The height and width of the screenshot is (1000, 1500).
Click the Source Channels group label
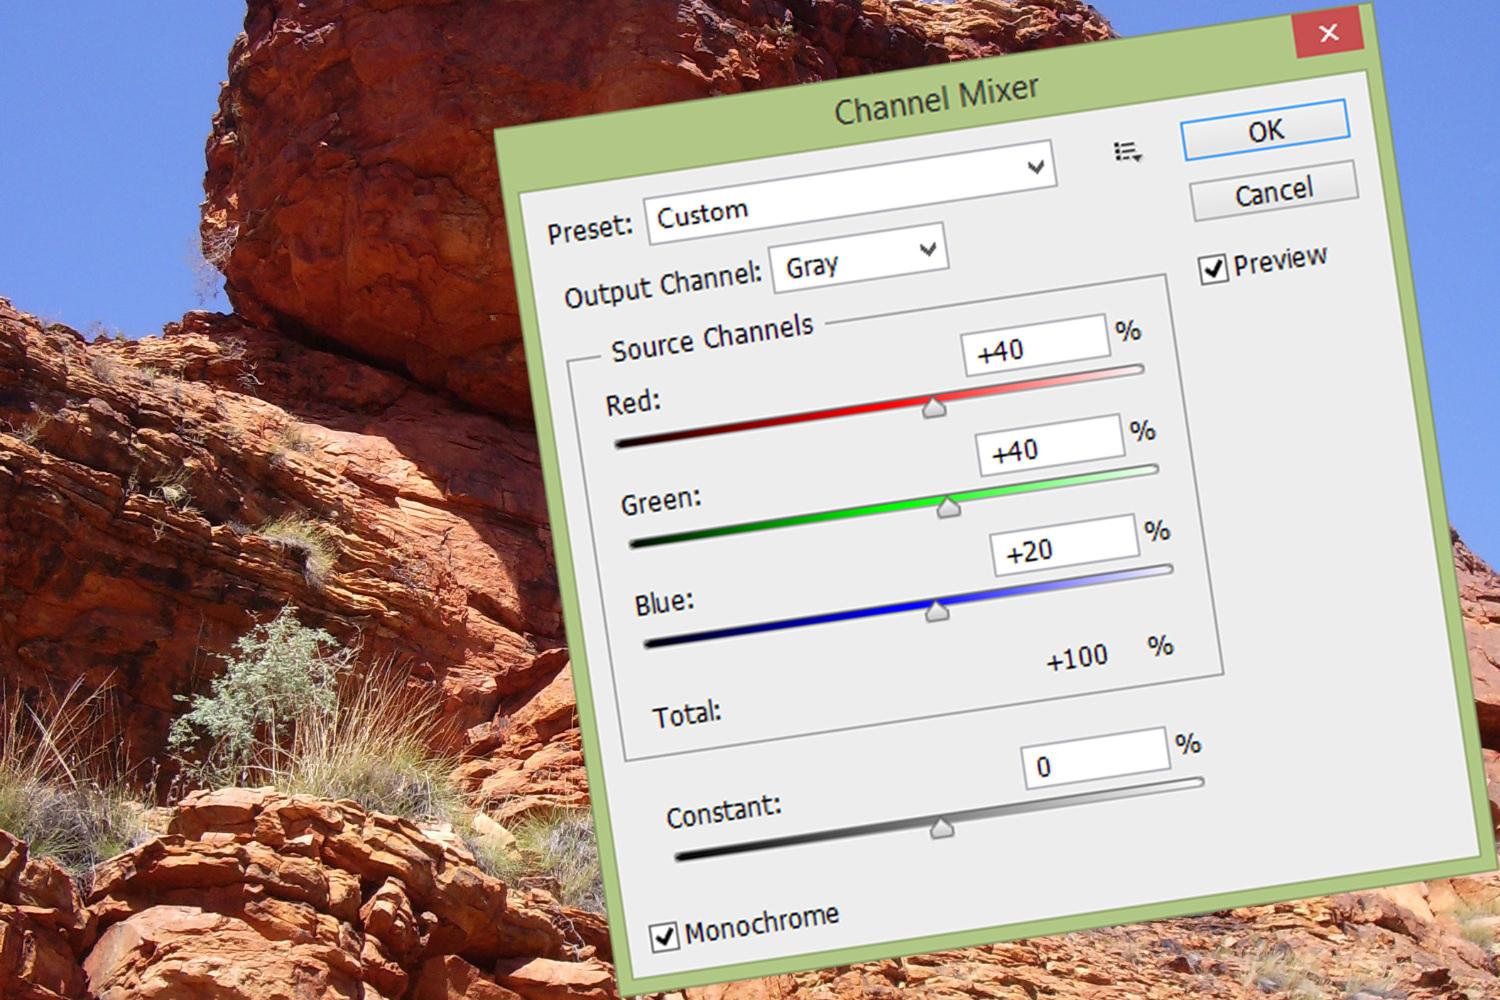click(x=712, y=337)
